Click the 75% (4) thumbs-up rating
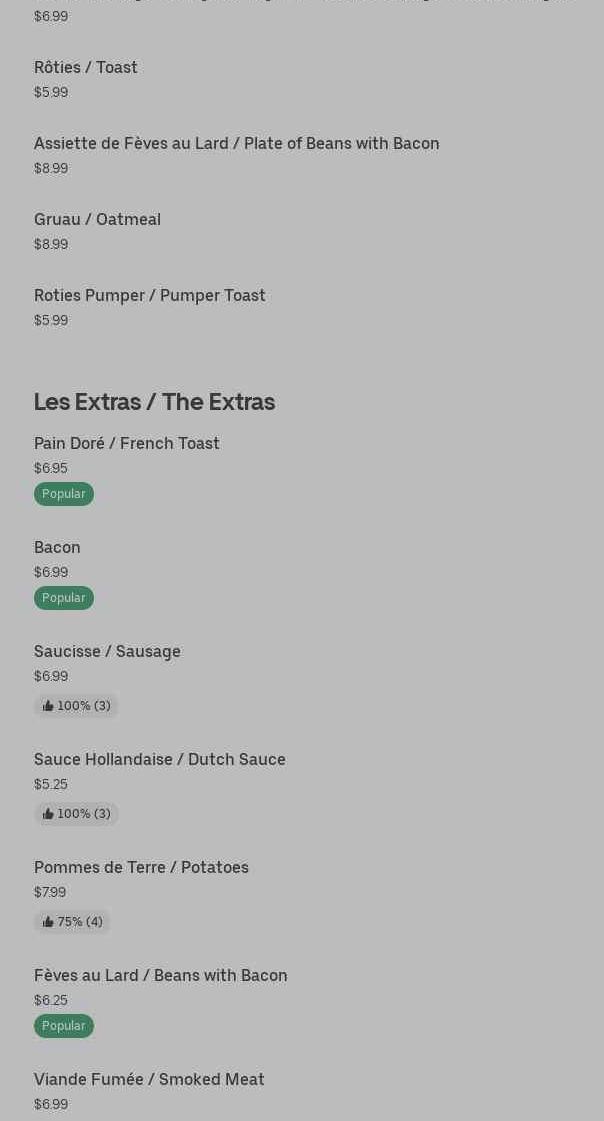Screen dimensions: 604x1121 [72, 922]
